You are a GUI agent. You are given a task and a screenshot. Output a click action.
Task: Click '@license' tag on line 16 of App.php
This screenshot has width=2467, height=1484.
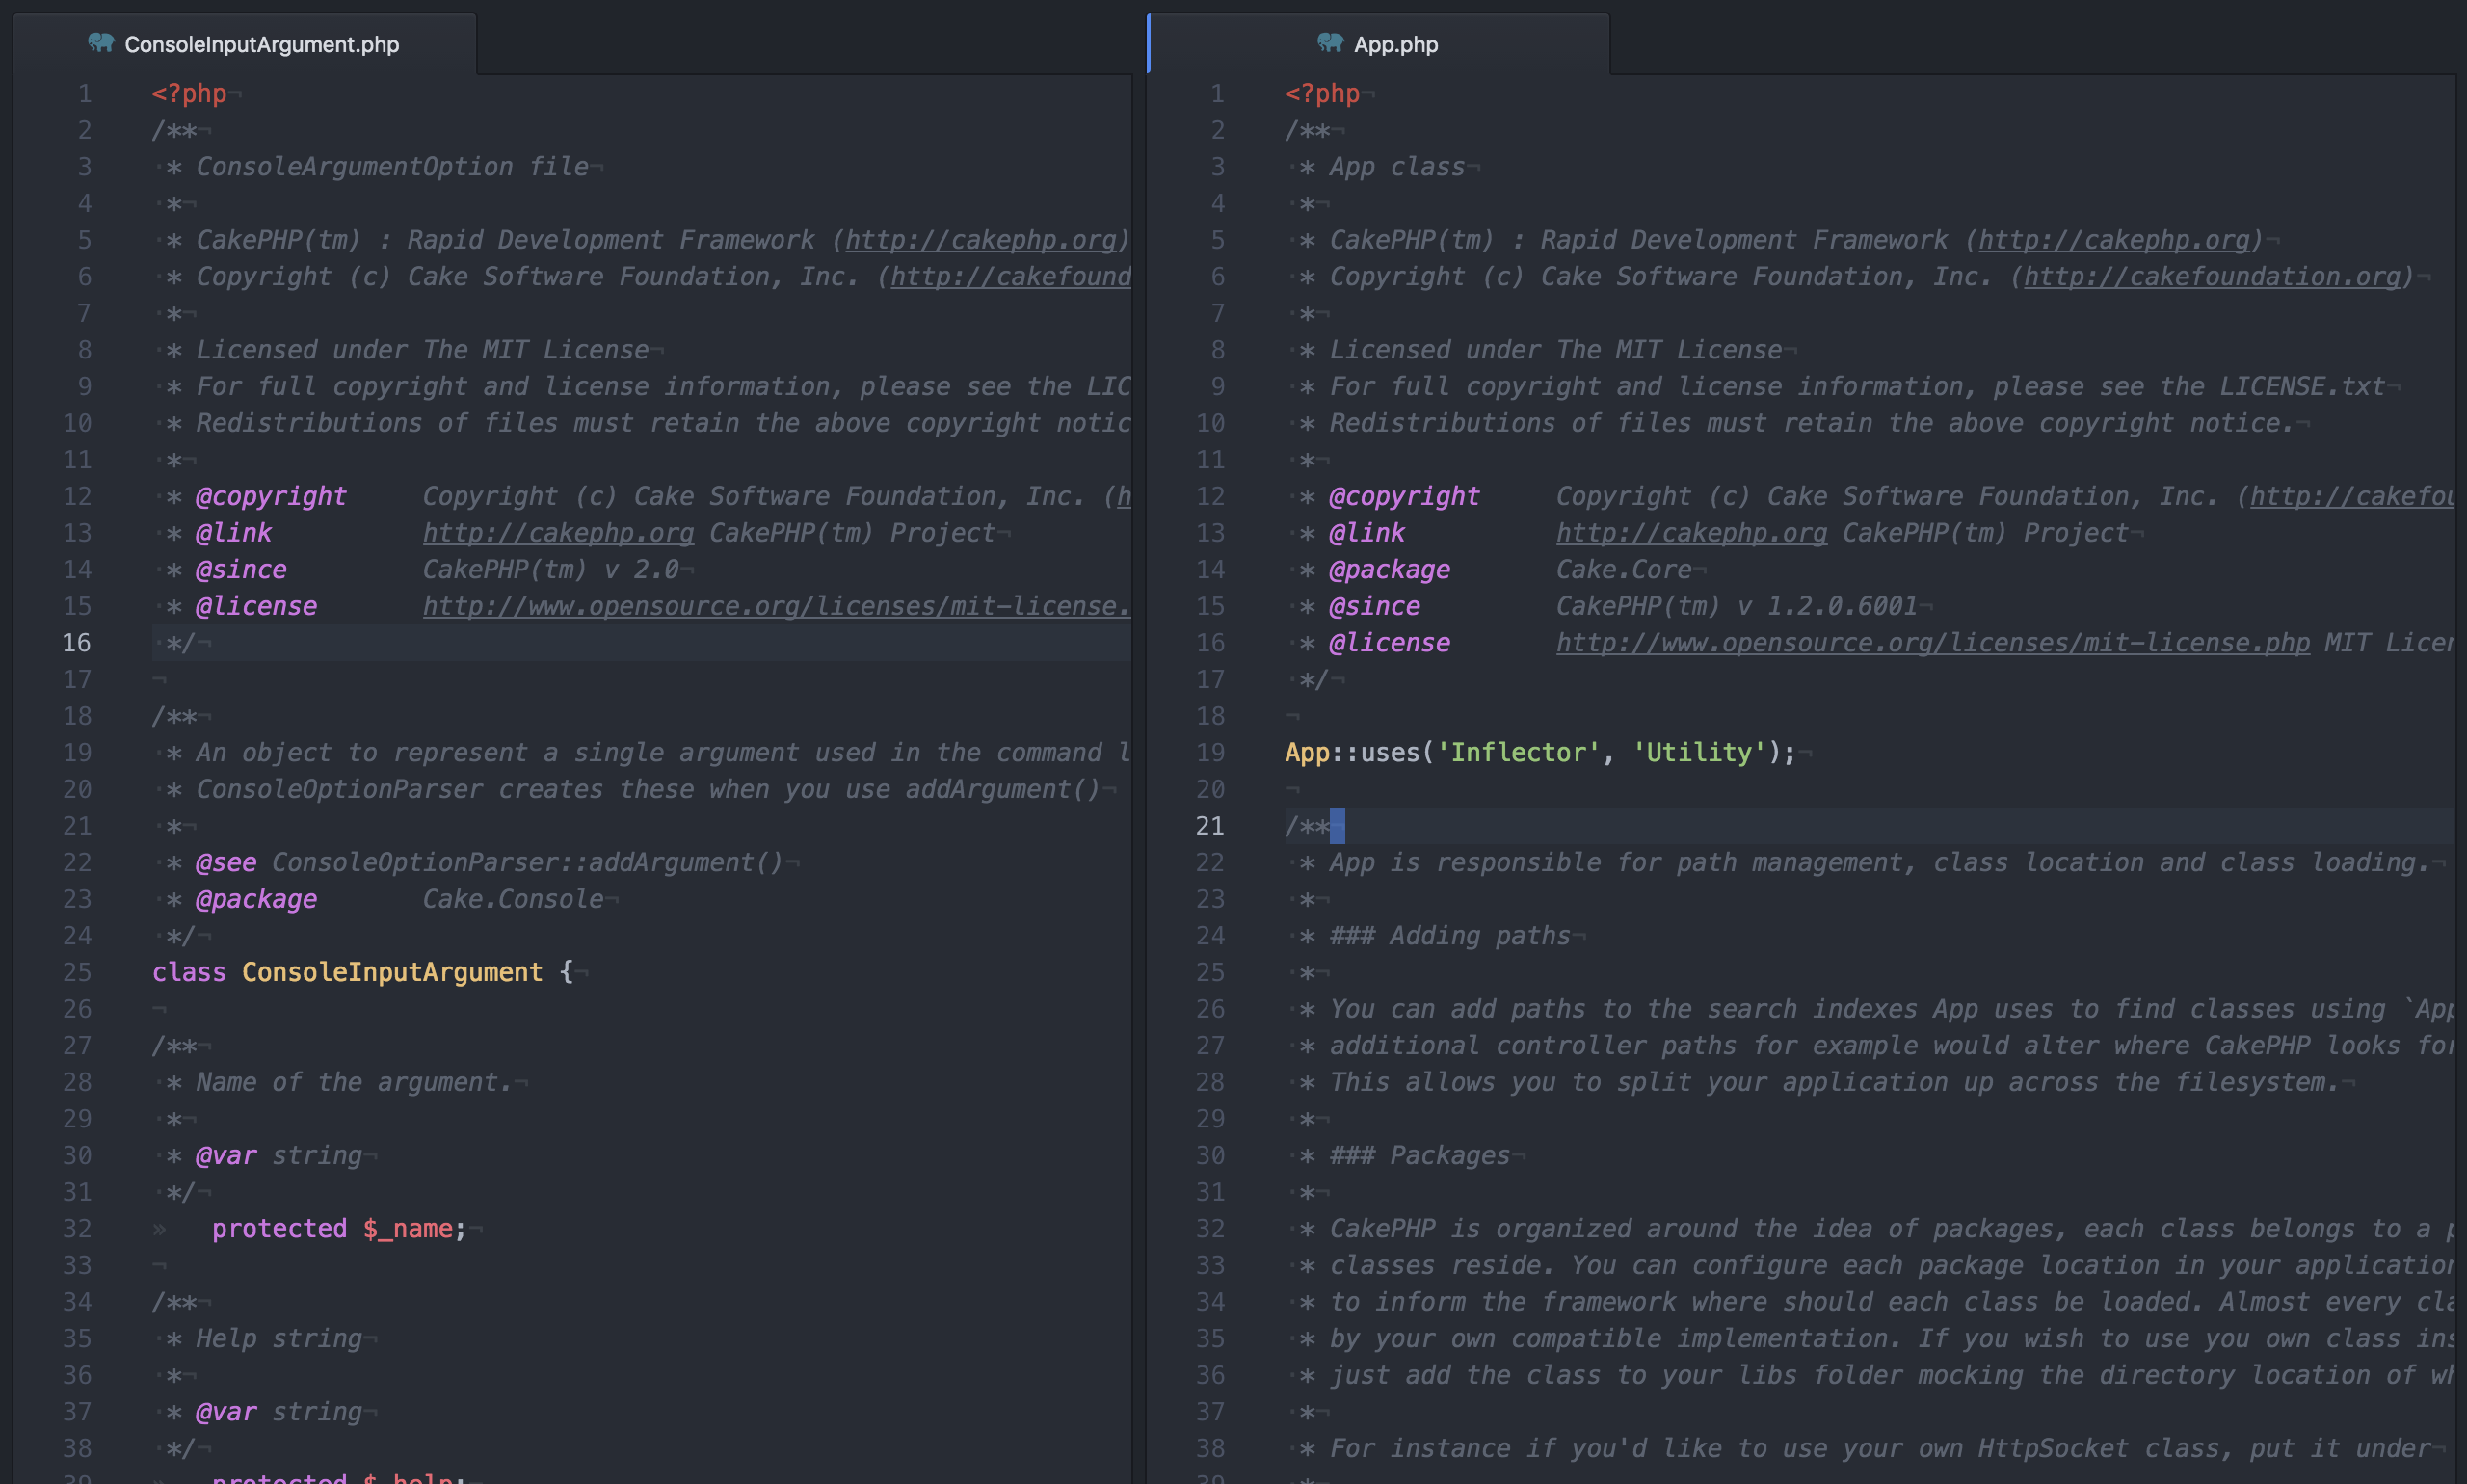coord(1389,643)
